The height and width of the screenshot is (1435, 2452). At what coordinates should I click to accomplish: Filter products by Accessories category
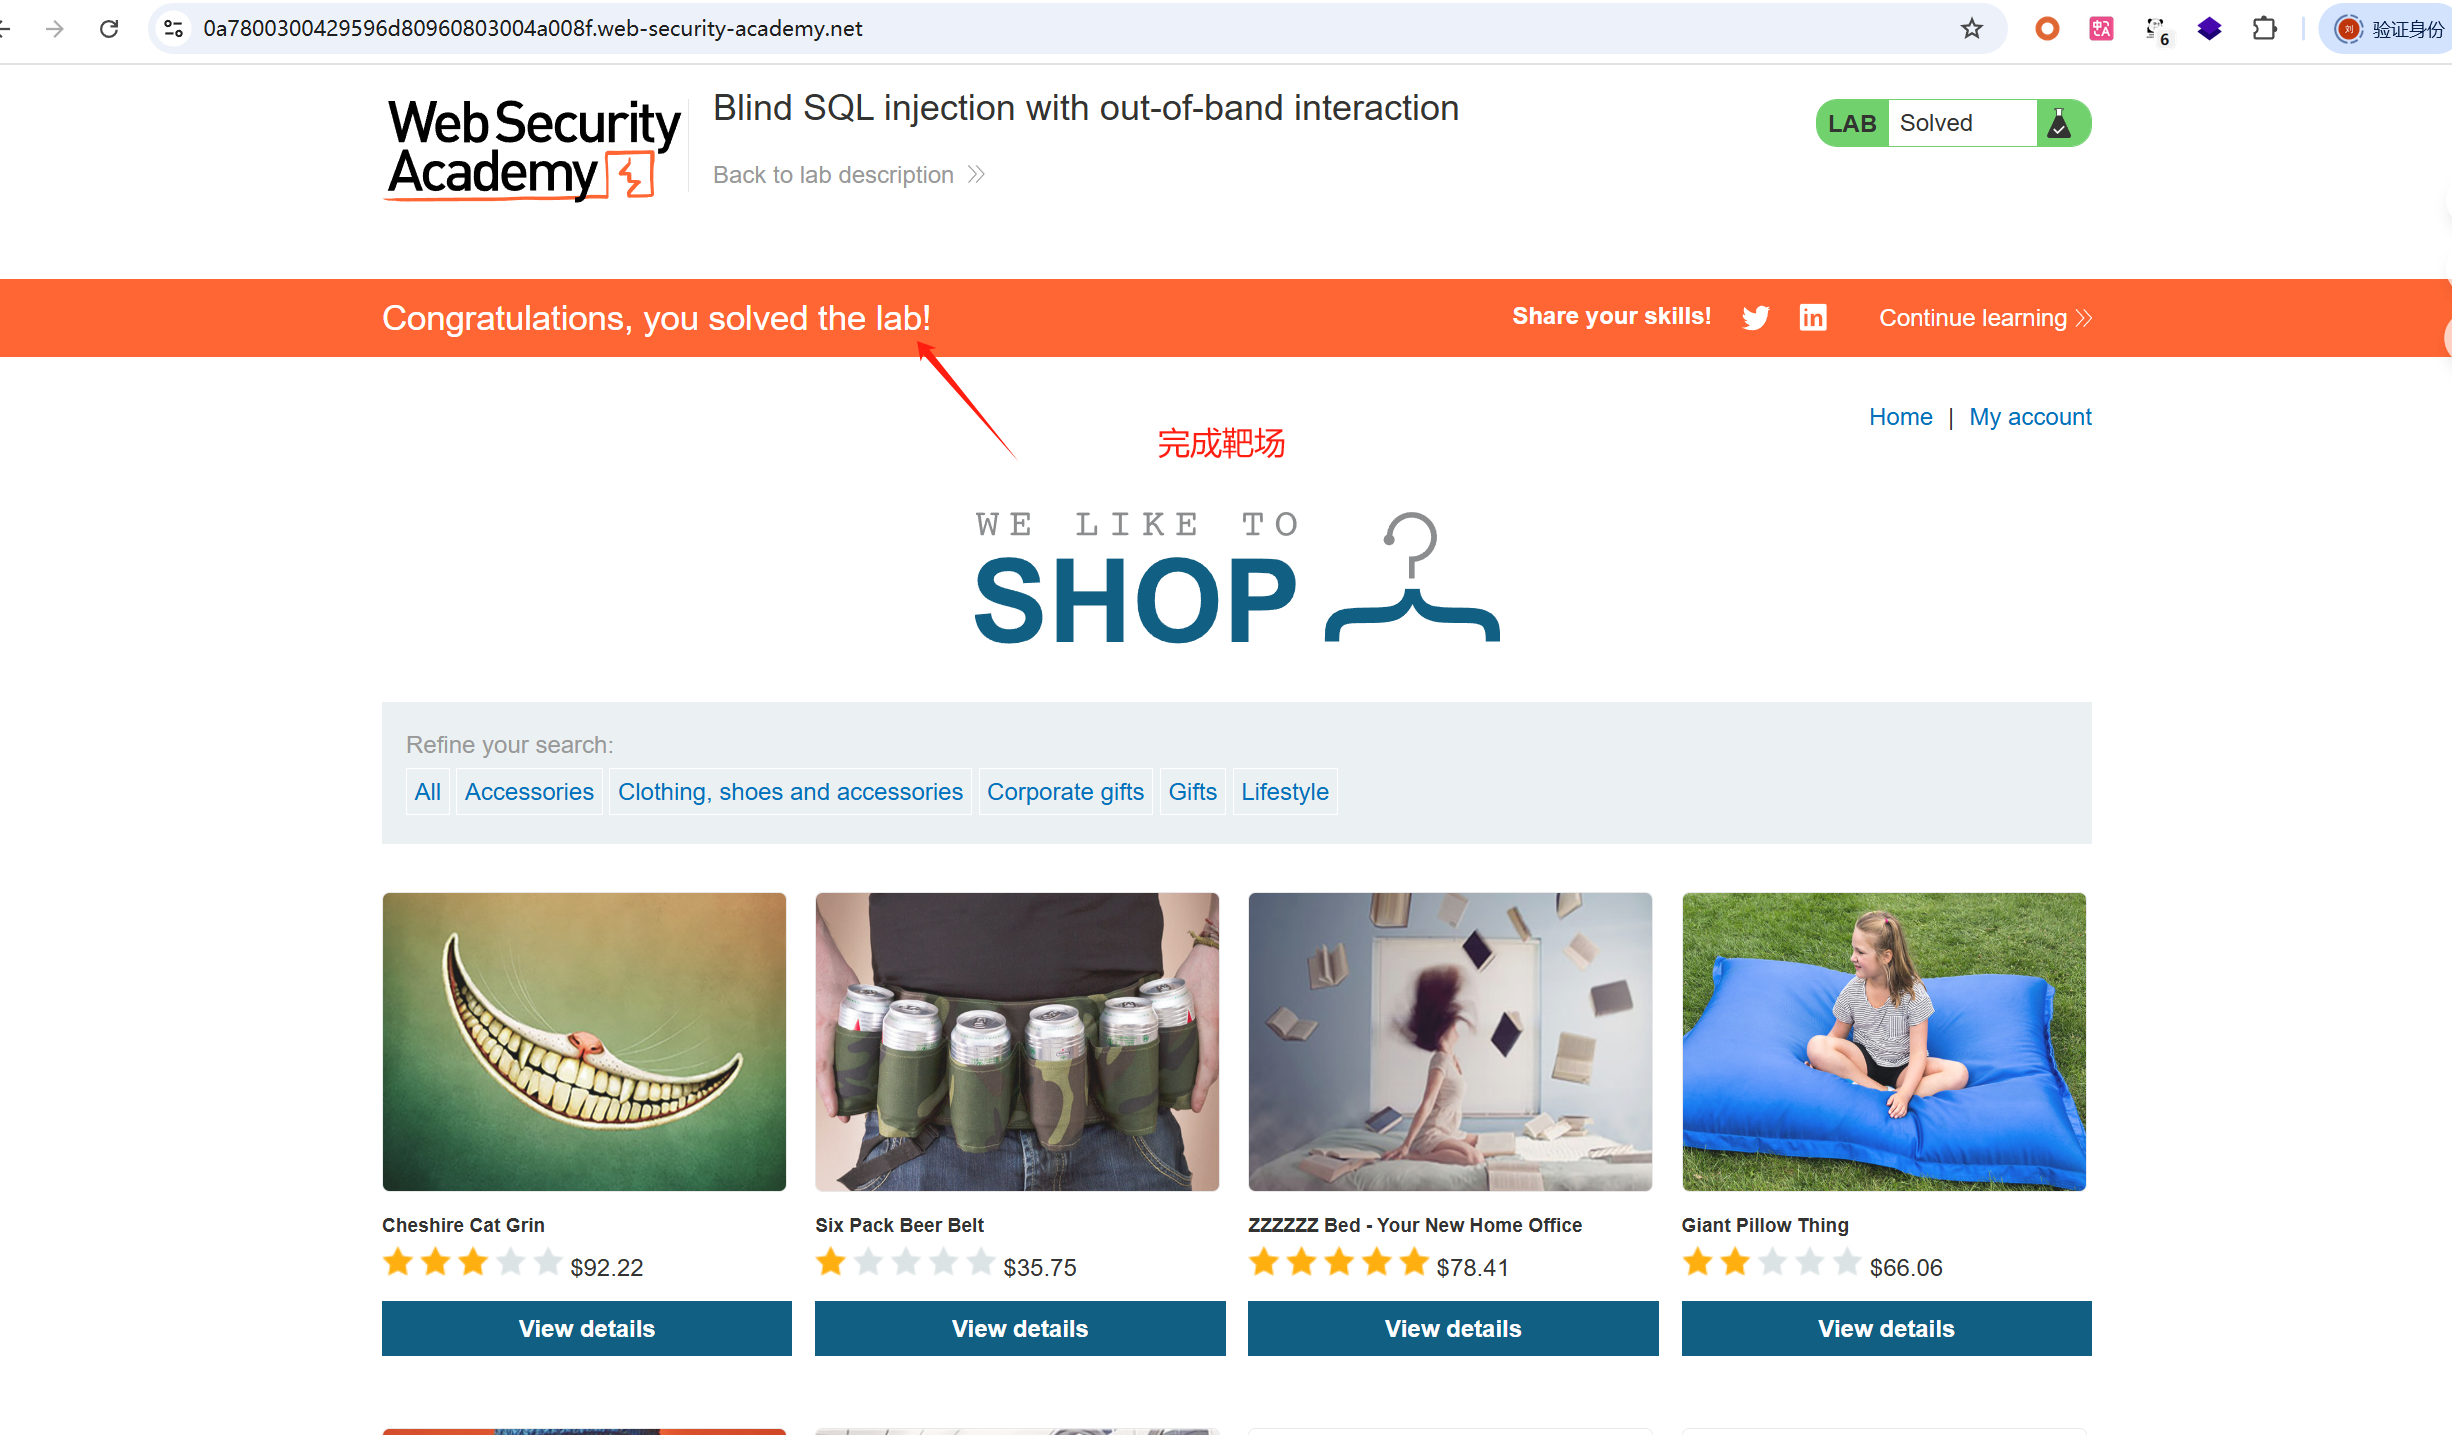click(529, 792)
